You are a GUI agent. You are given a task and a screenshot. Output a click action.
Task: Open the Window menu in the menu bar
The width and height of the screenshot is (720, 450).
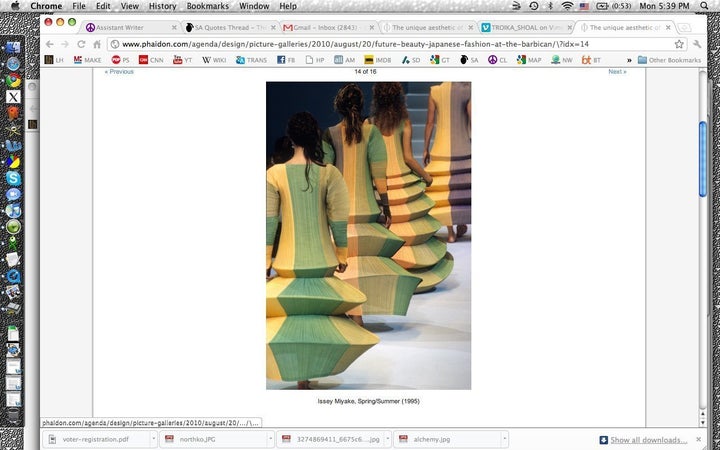pyautogui.click(x=254, y=6)
